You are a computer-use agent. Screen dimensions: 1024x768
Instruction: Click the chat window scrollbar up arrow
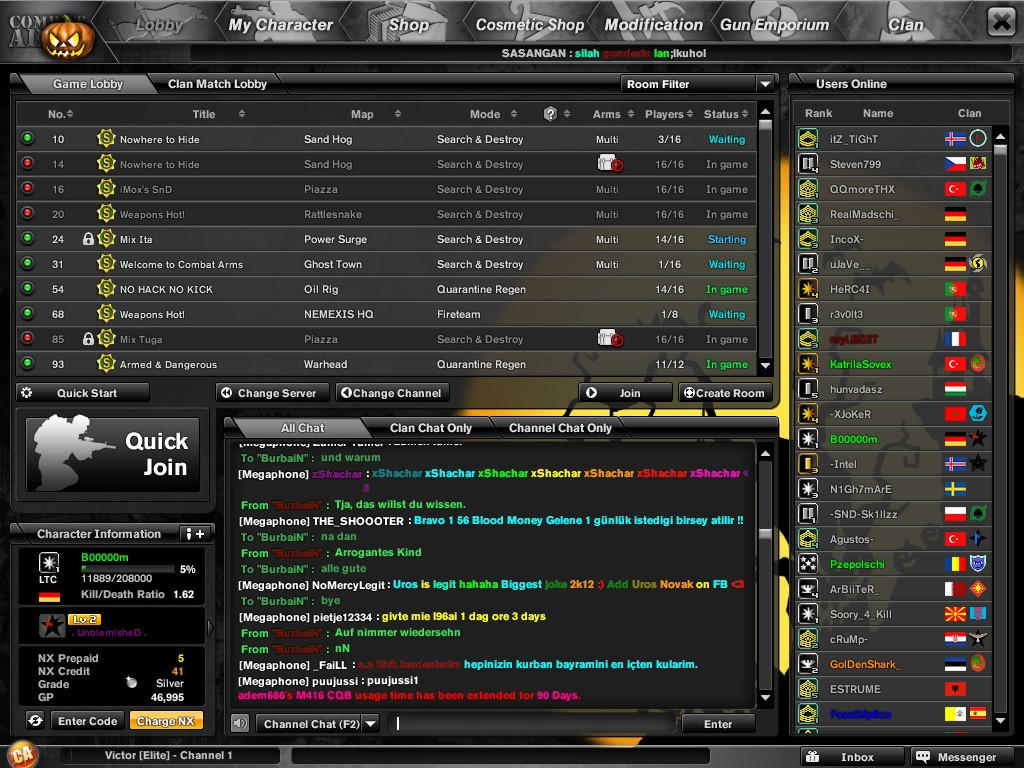(x=765, y=453)
